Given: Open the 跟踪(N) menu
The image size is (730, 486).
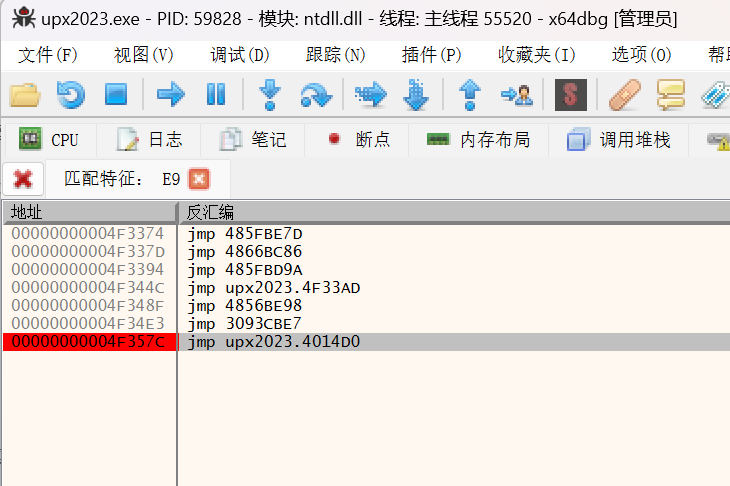Looking at the screenshot, I should click(336, 55).
